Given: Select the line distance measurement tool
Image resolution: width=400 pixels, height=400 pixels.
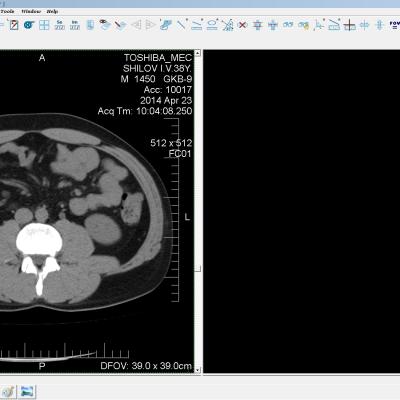Looking at the screenshot, I should point(181,25).
